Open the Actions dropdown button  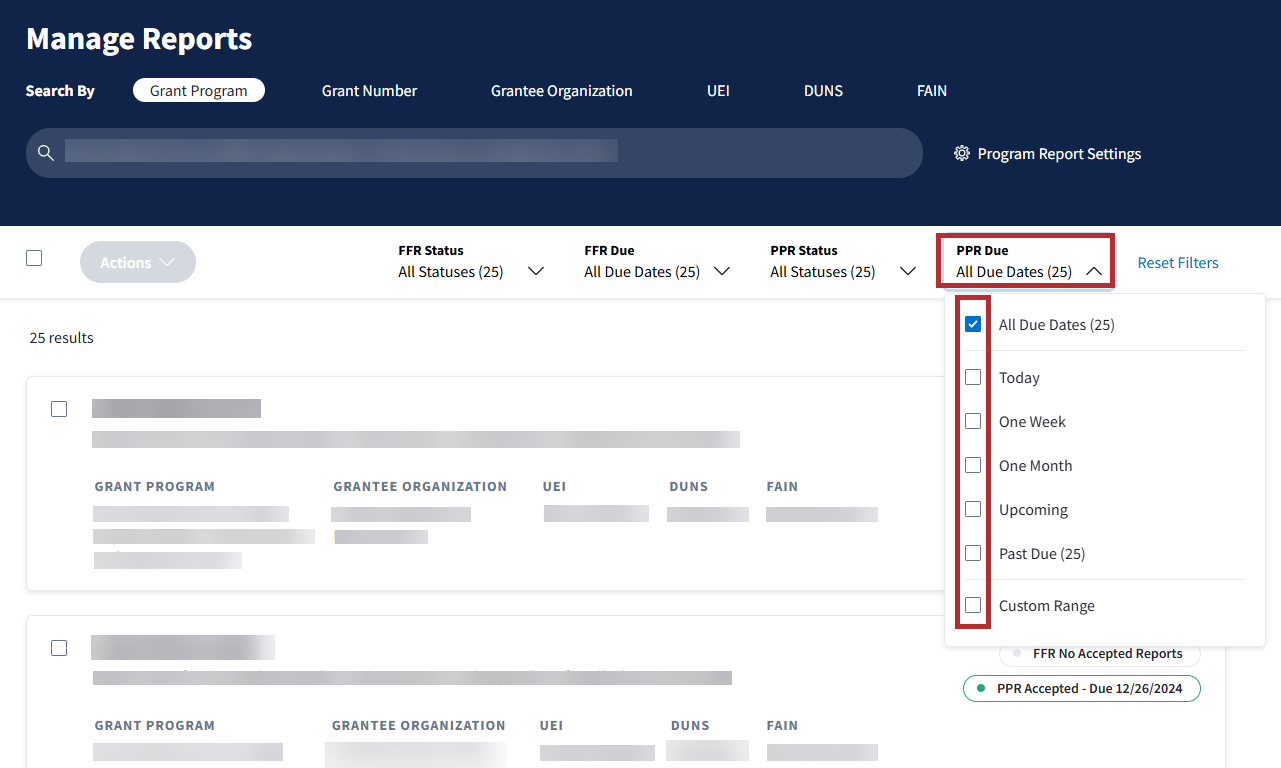(x=138, y=262)
